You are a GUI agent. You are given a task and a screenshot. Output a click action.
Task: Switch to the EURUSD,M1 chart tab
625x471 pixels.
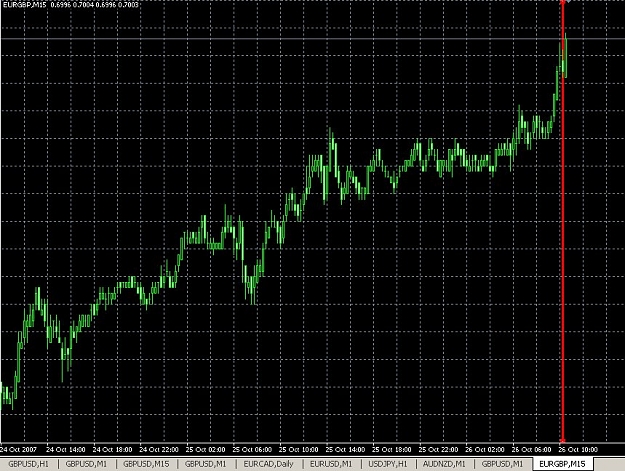(331, 464)
